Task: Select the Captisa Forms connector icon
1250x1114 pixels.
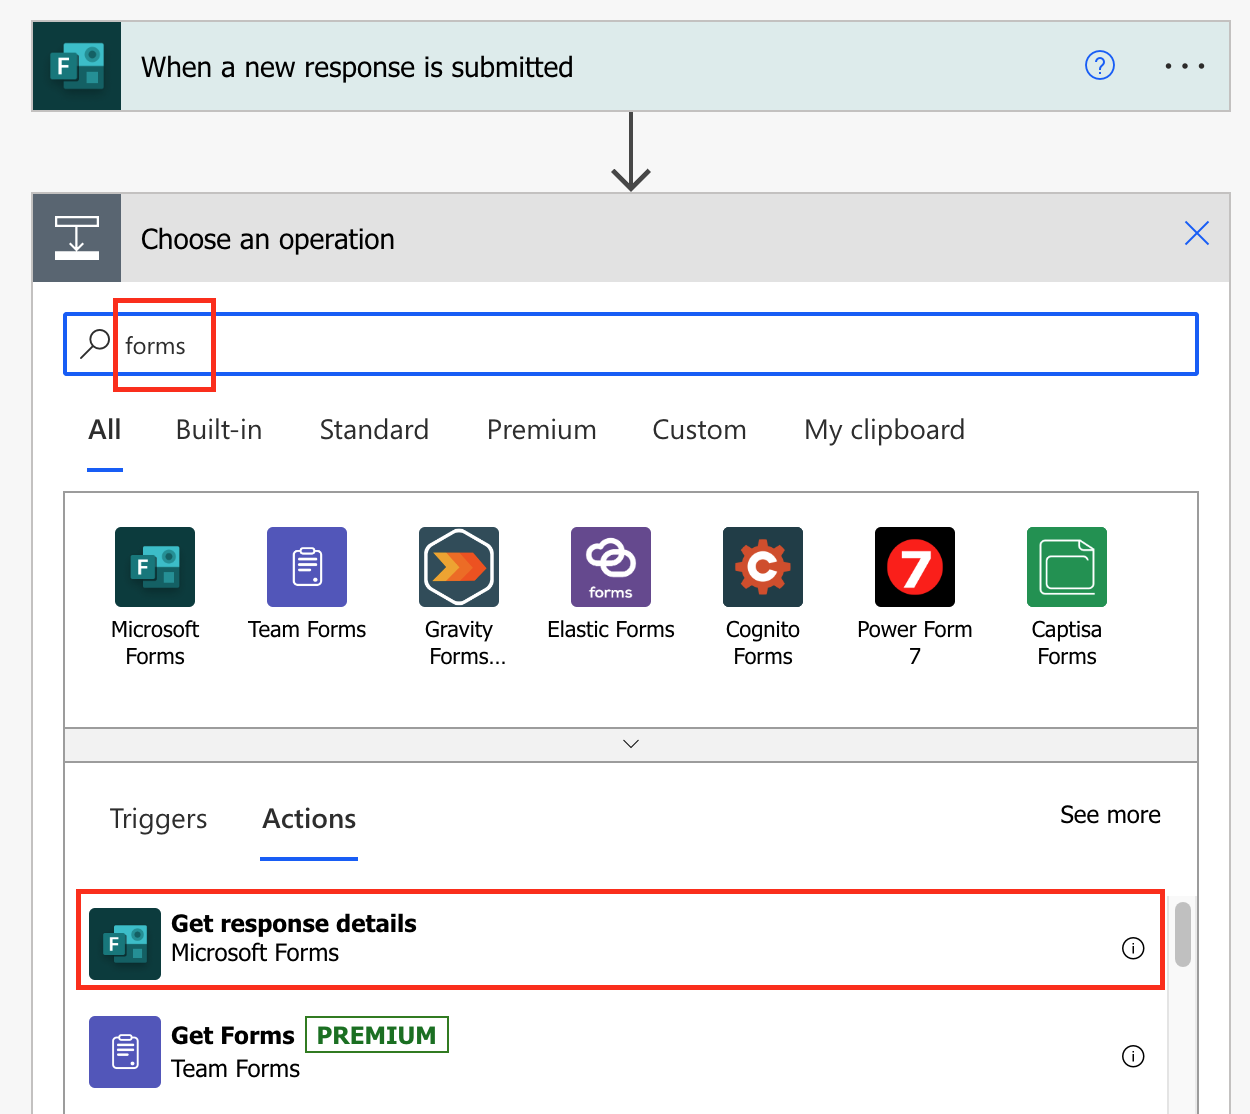Action: 1067,567
